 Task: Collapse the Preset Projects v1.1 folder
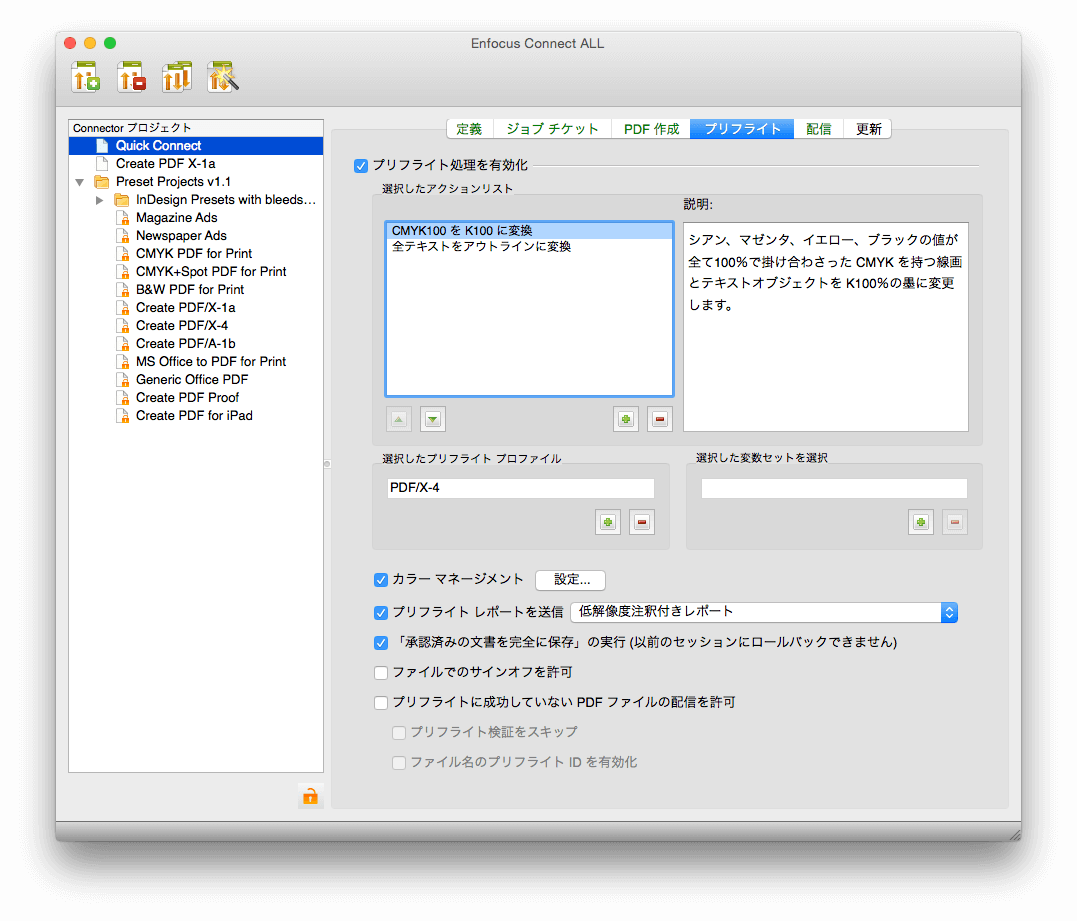[80, 182]
